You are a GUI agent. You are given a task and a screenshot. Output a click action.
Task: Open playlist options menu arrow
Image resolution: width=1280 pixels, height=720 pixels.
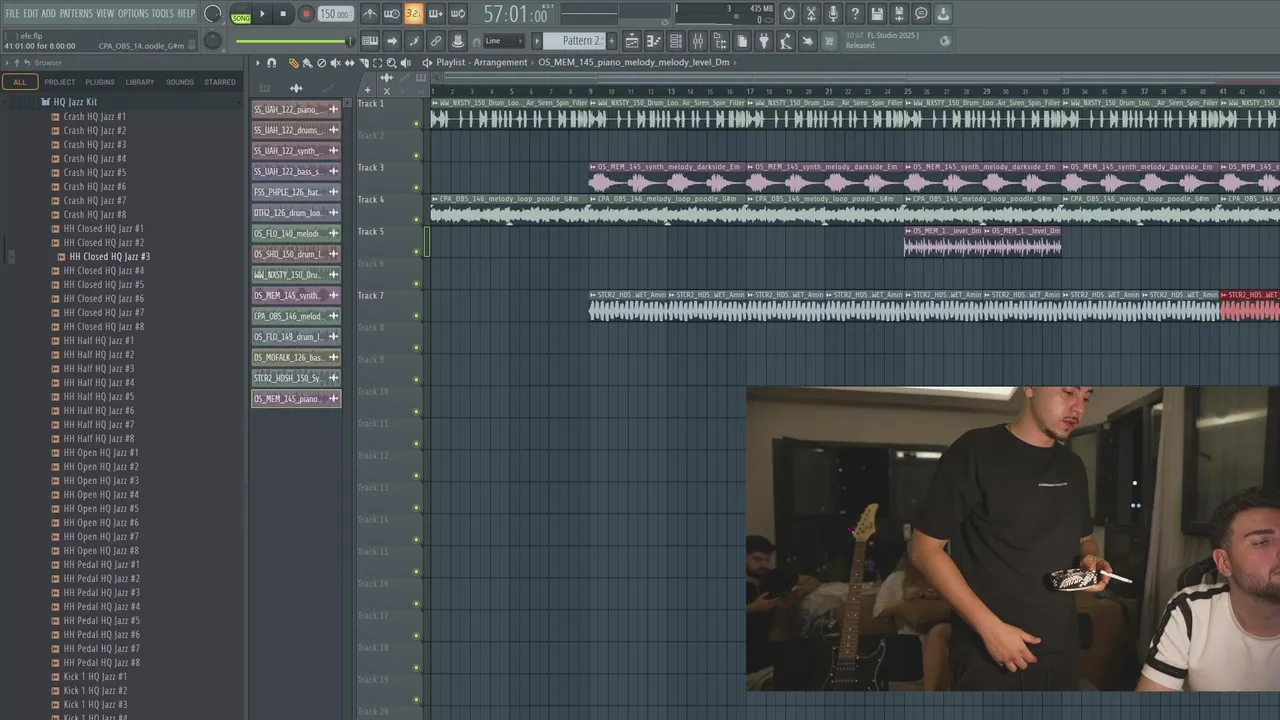(257, 63)
